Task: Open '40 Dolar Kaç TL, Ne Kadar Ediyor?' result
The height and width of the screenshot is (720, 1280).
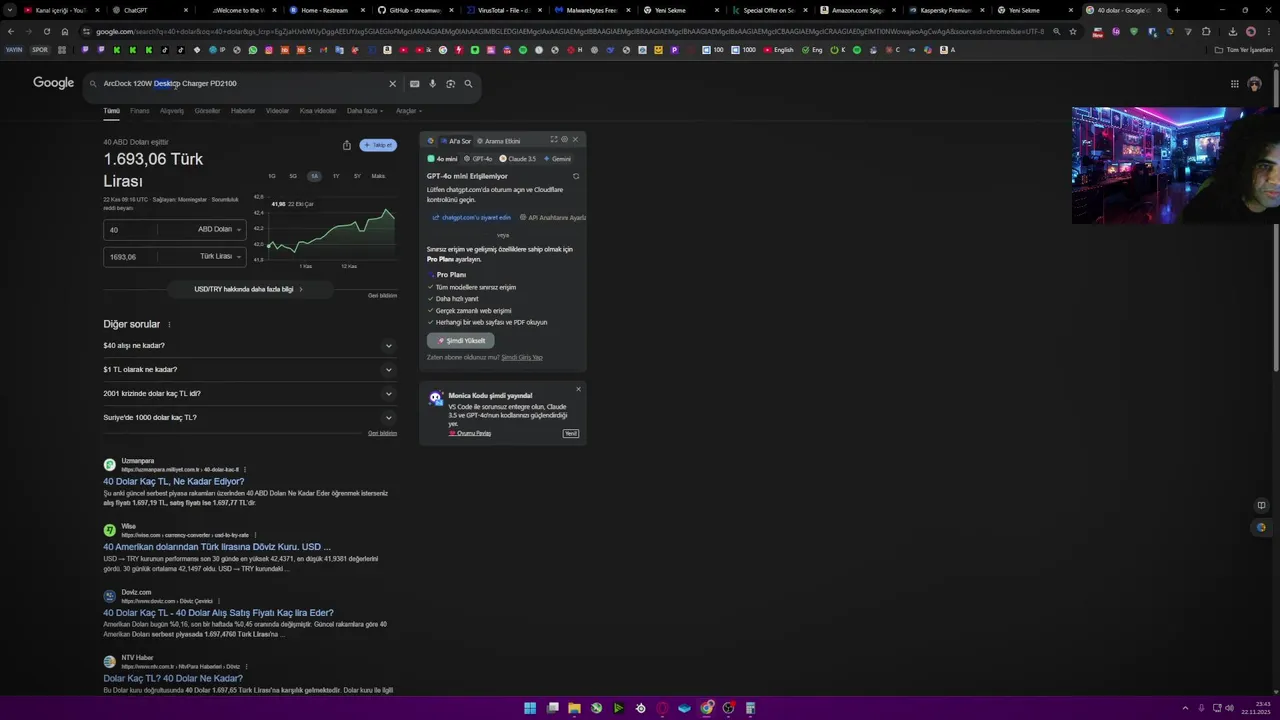Action: [173, 482]
